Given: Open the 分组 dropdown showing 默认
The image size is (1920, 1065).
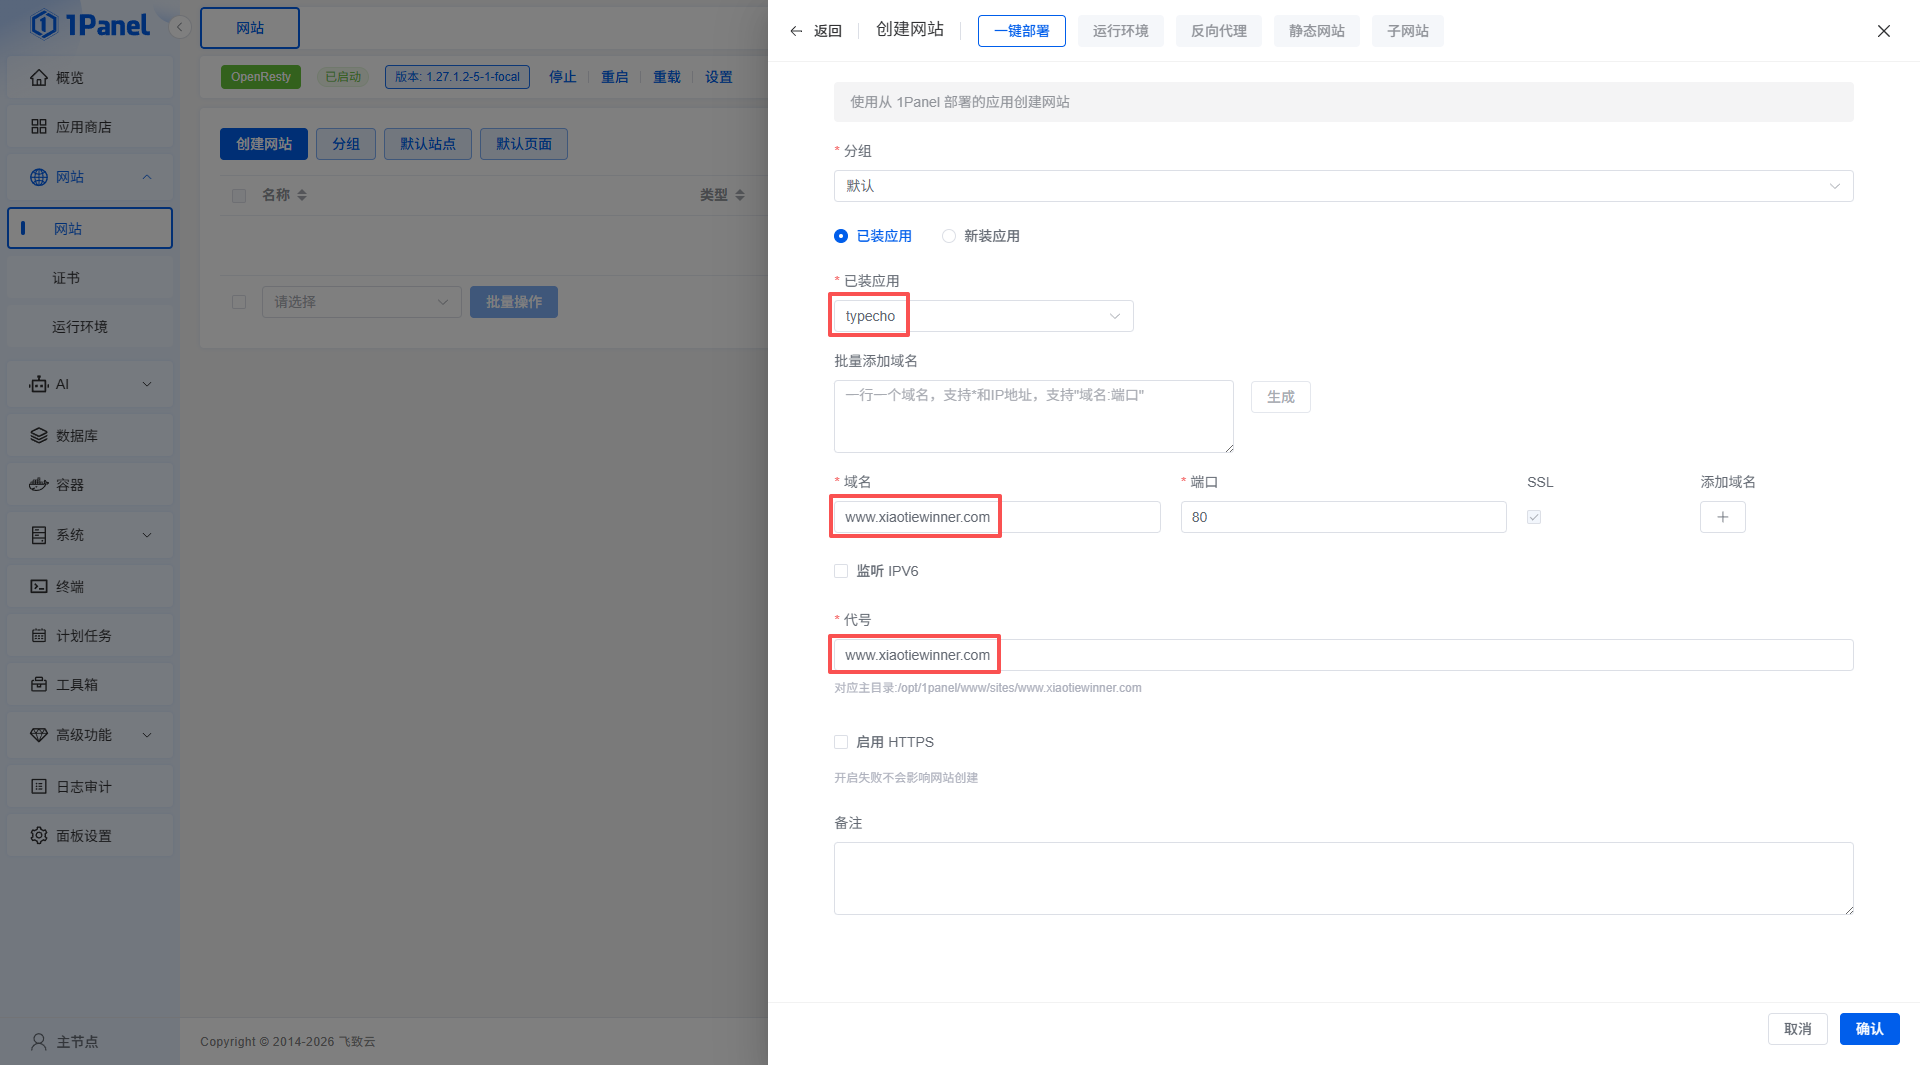Looking at the screenshot, I should click(x=1343, y=186).
